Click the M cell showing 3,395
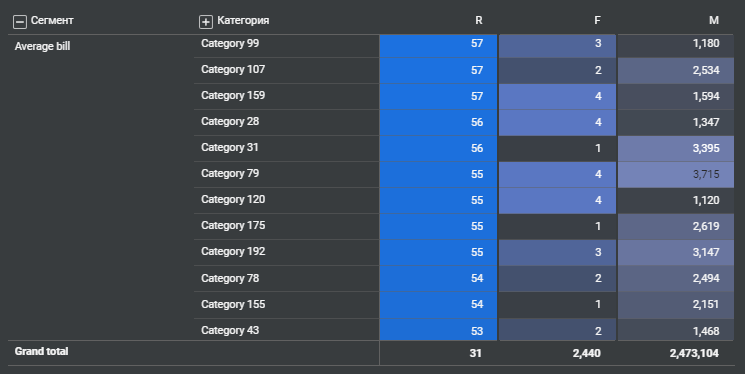 (x=676, y=148)
